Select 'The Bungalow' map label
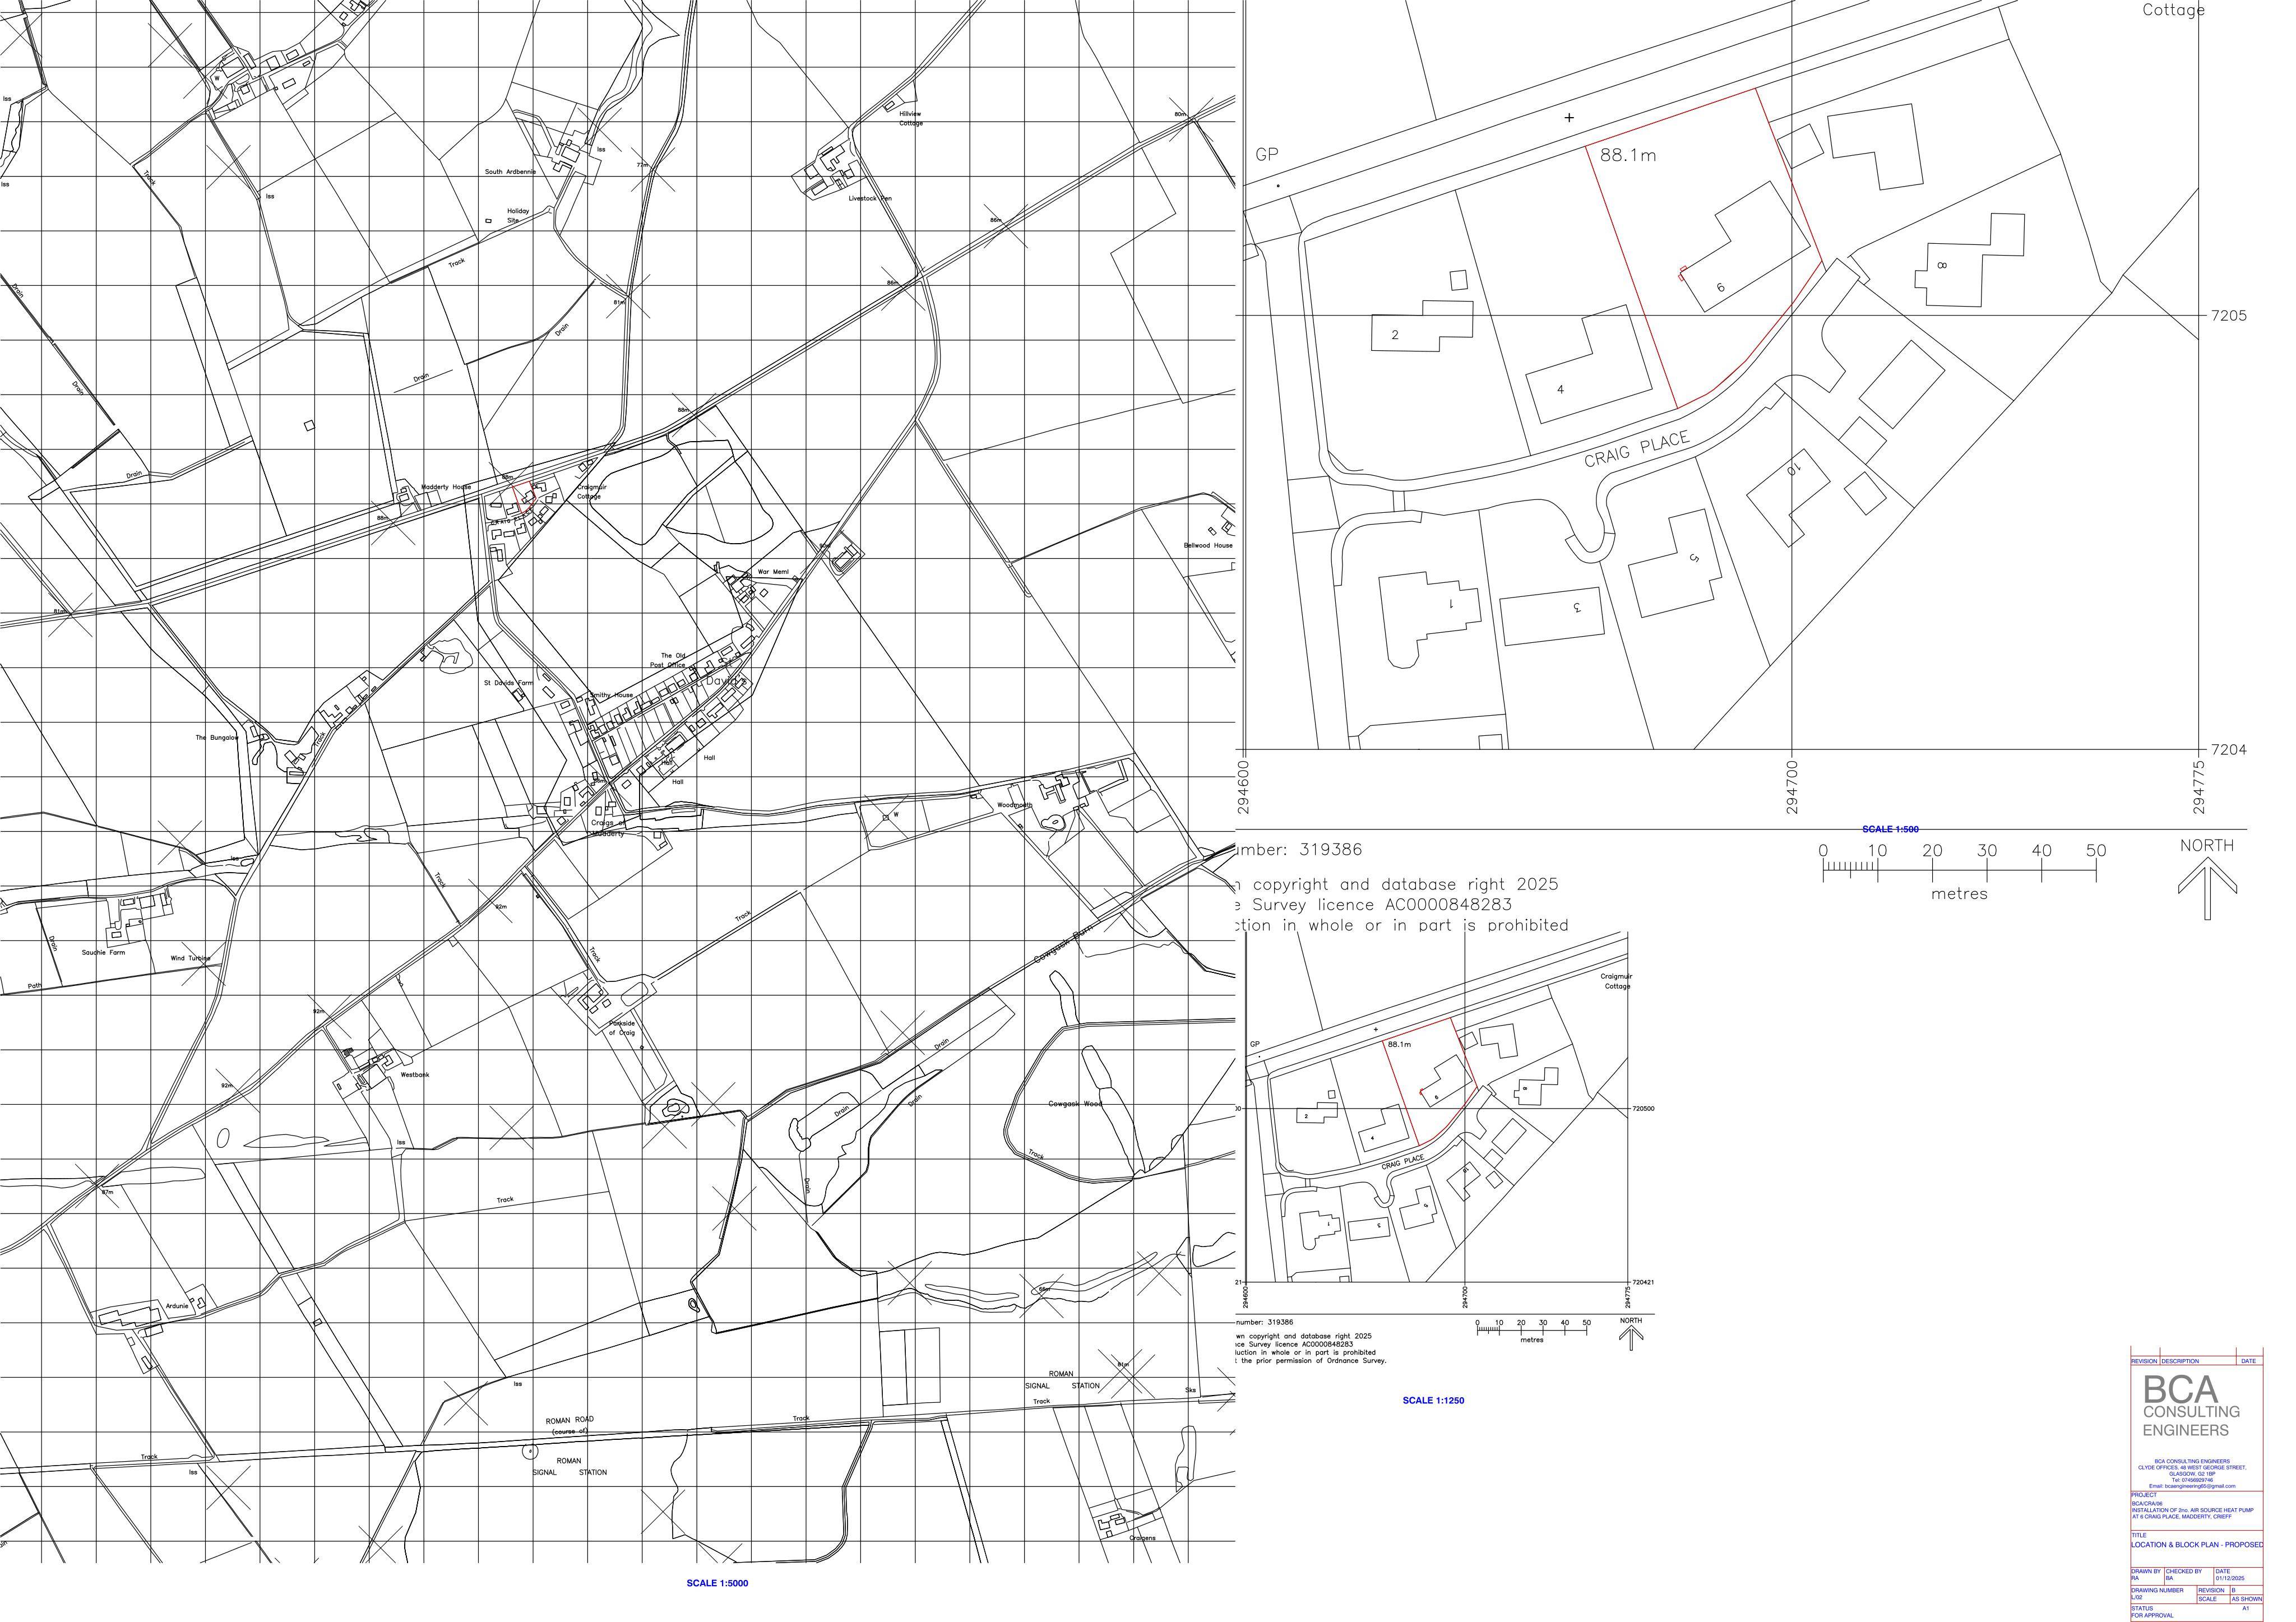 click(x=217, y=738)
